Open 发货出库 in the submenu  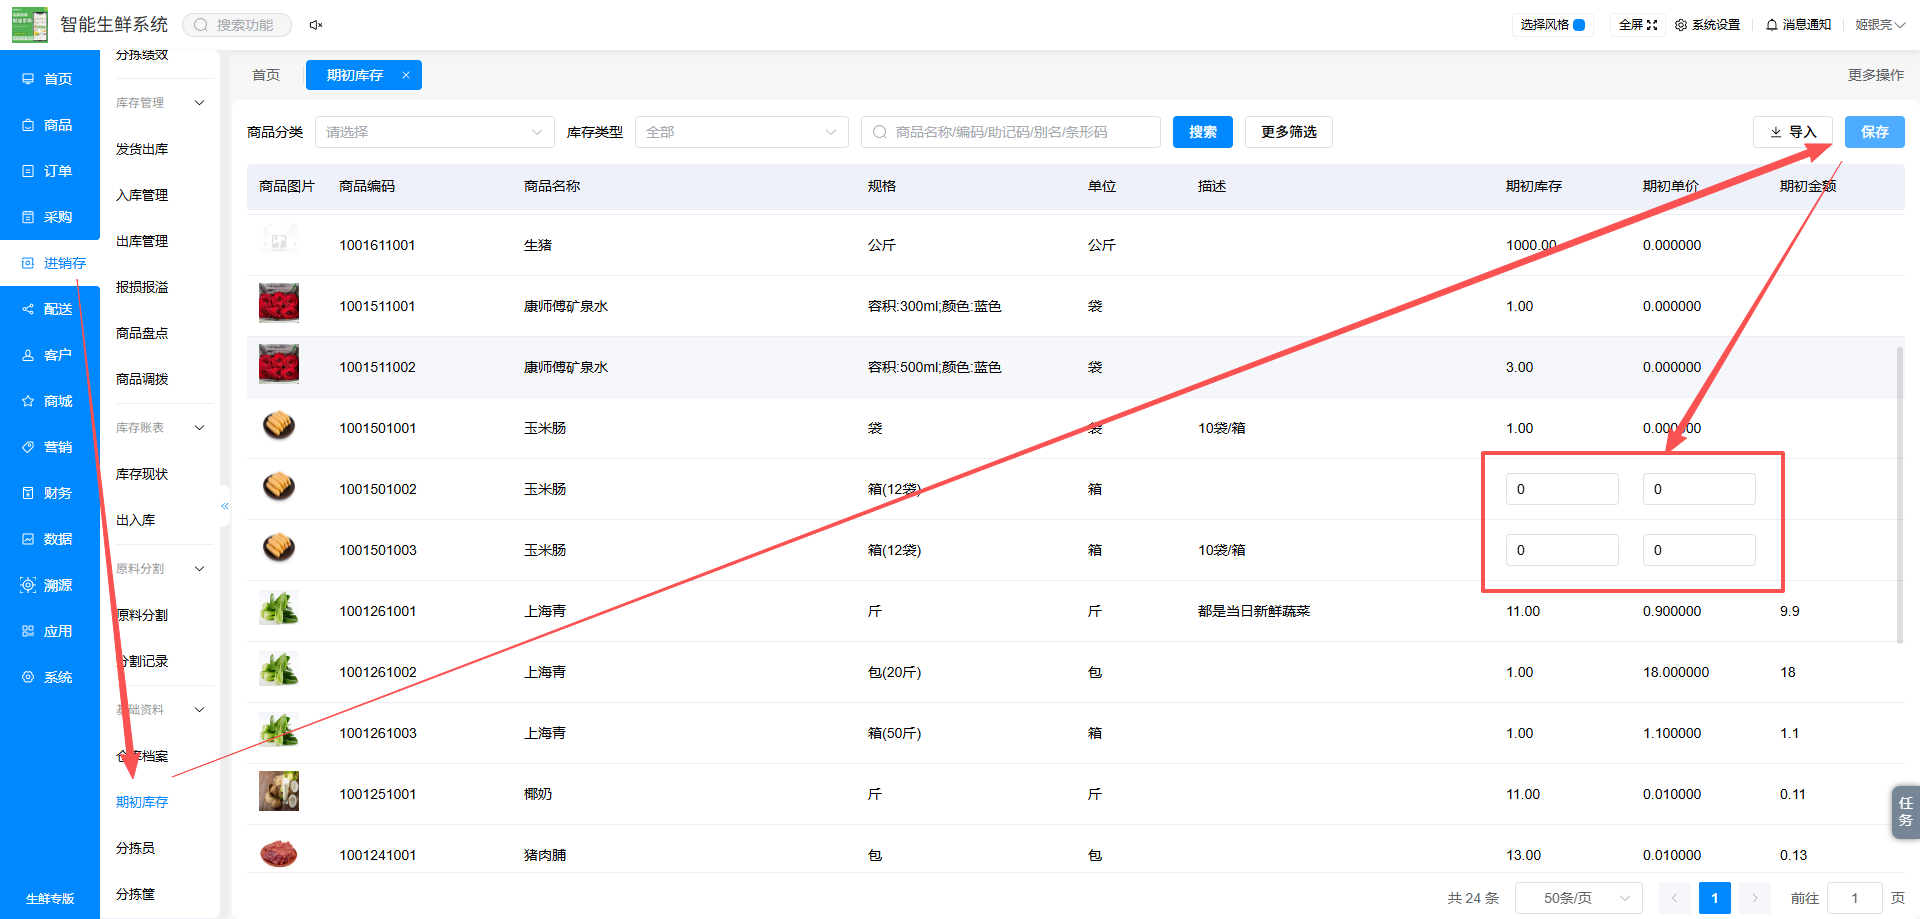142,149
